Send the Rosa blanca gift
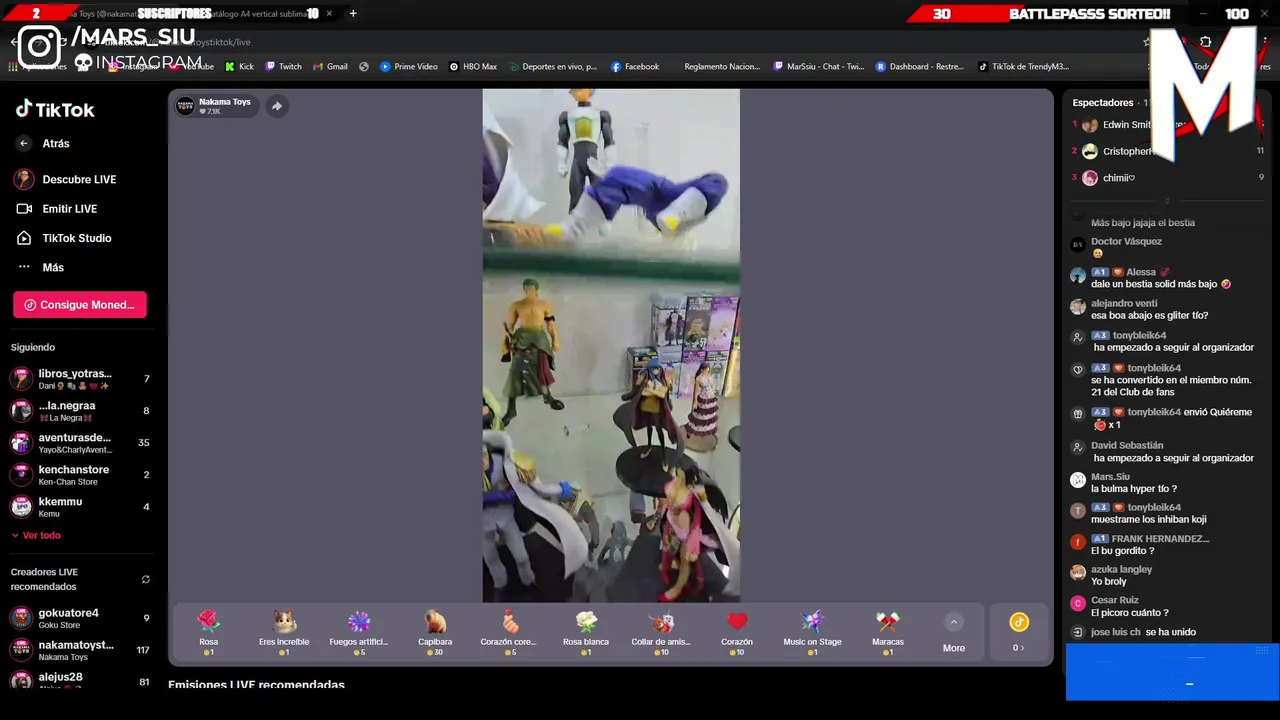 coord(586,632)
